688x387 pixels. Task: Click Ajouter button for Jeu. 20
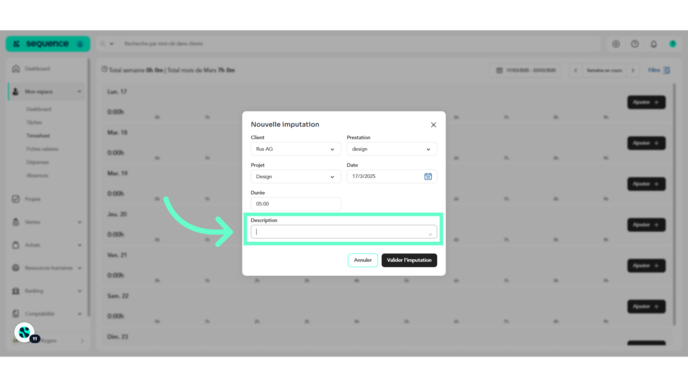pyautogui.click(x=646, y=225)
